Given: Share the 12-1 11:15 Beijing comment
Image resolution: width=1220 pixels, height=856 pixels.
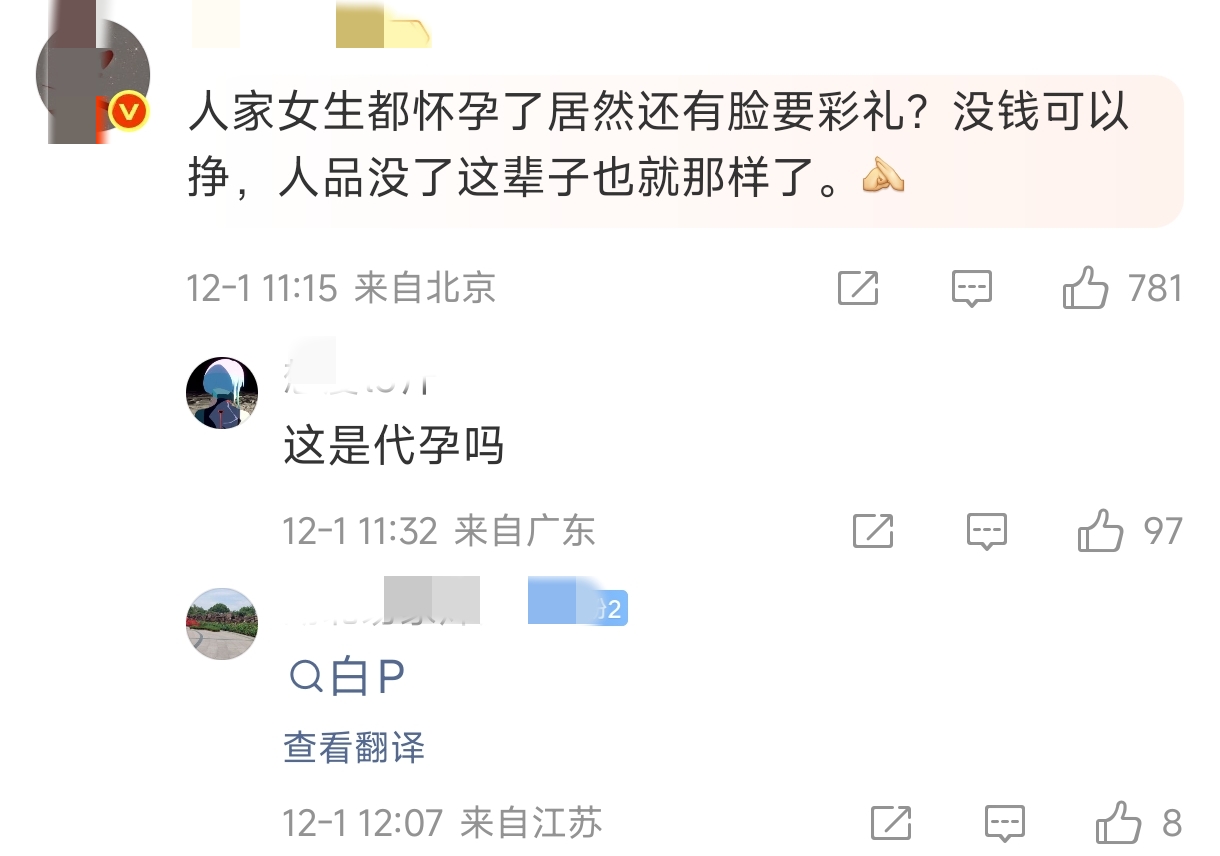Looking at the screenshot, I should coord(858,289).
